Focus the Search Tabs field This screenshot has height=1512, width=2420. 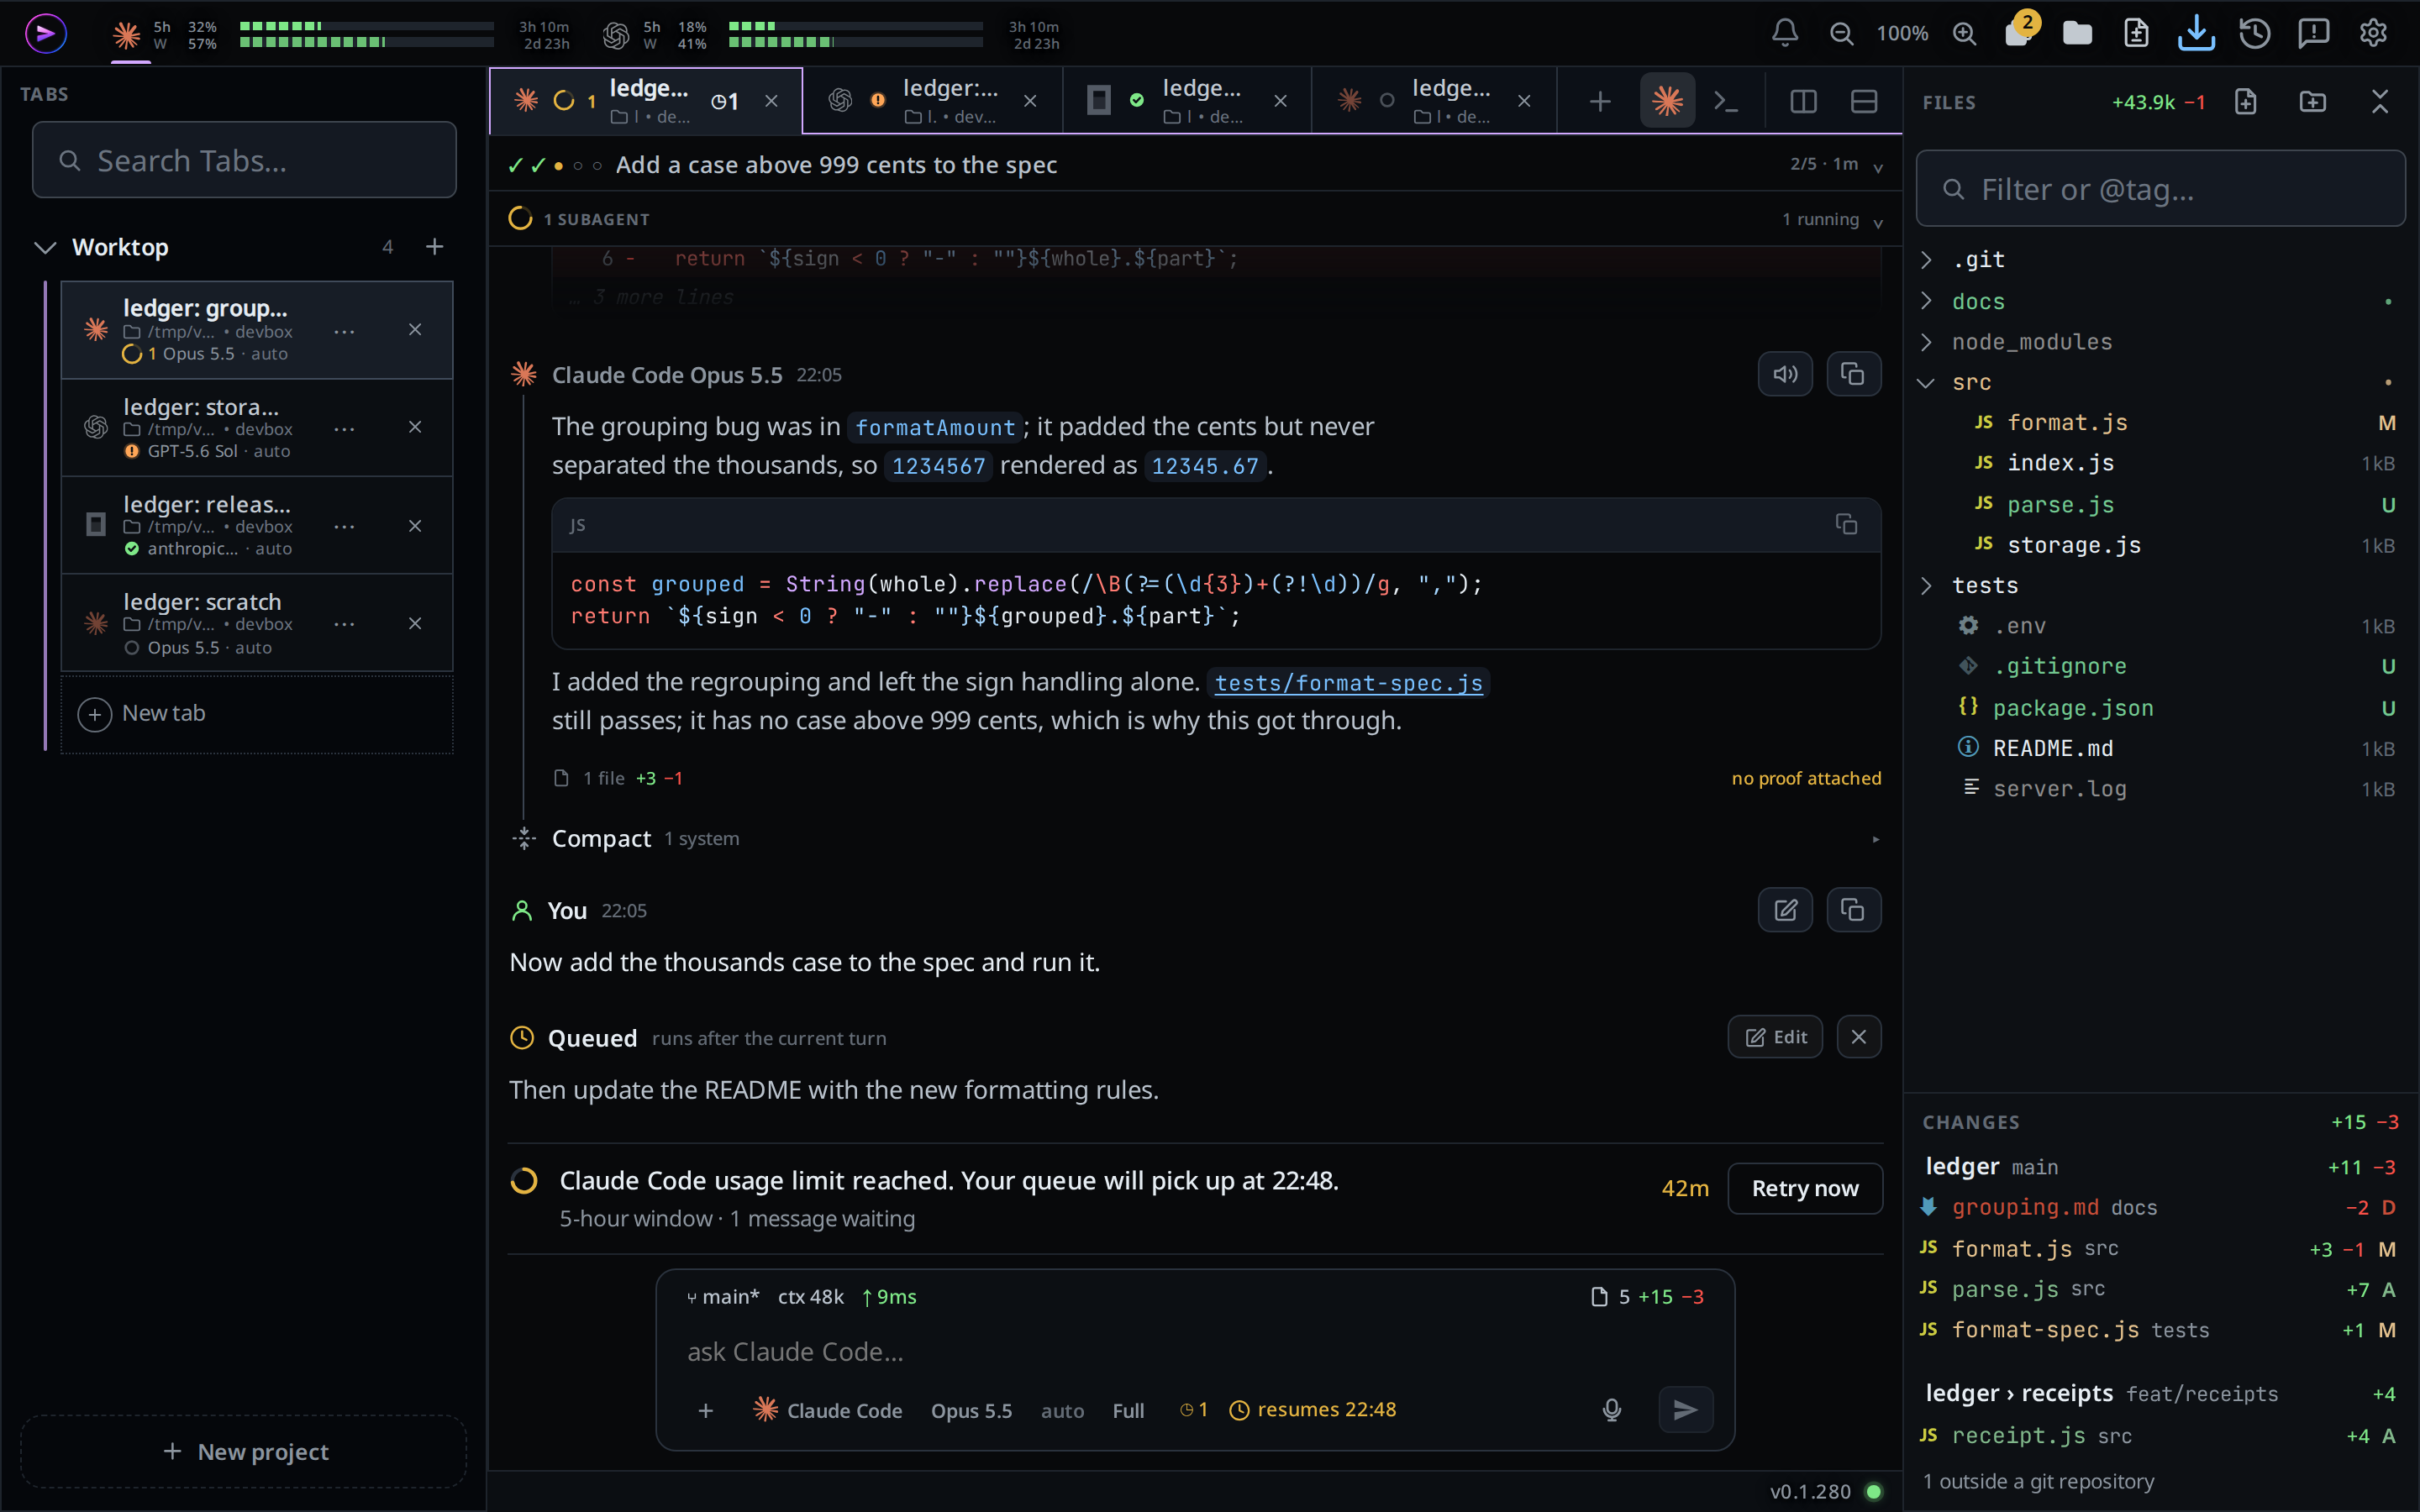(x=245, y=160)
